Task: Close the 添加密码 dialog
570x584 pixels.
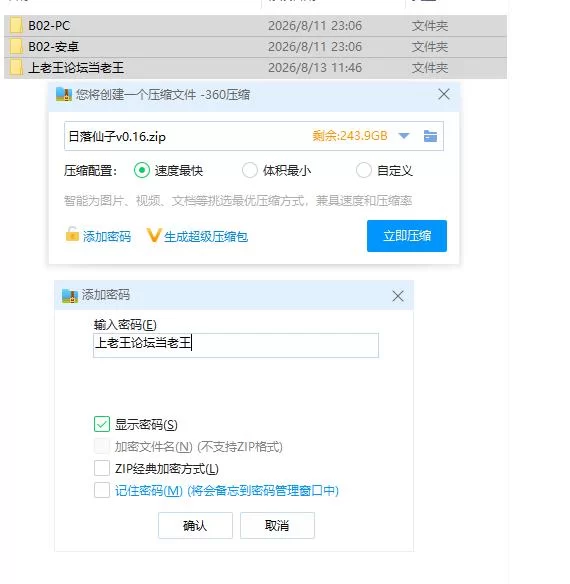Action: point(398,296)
